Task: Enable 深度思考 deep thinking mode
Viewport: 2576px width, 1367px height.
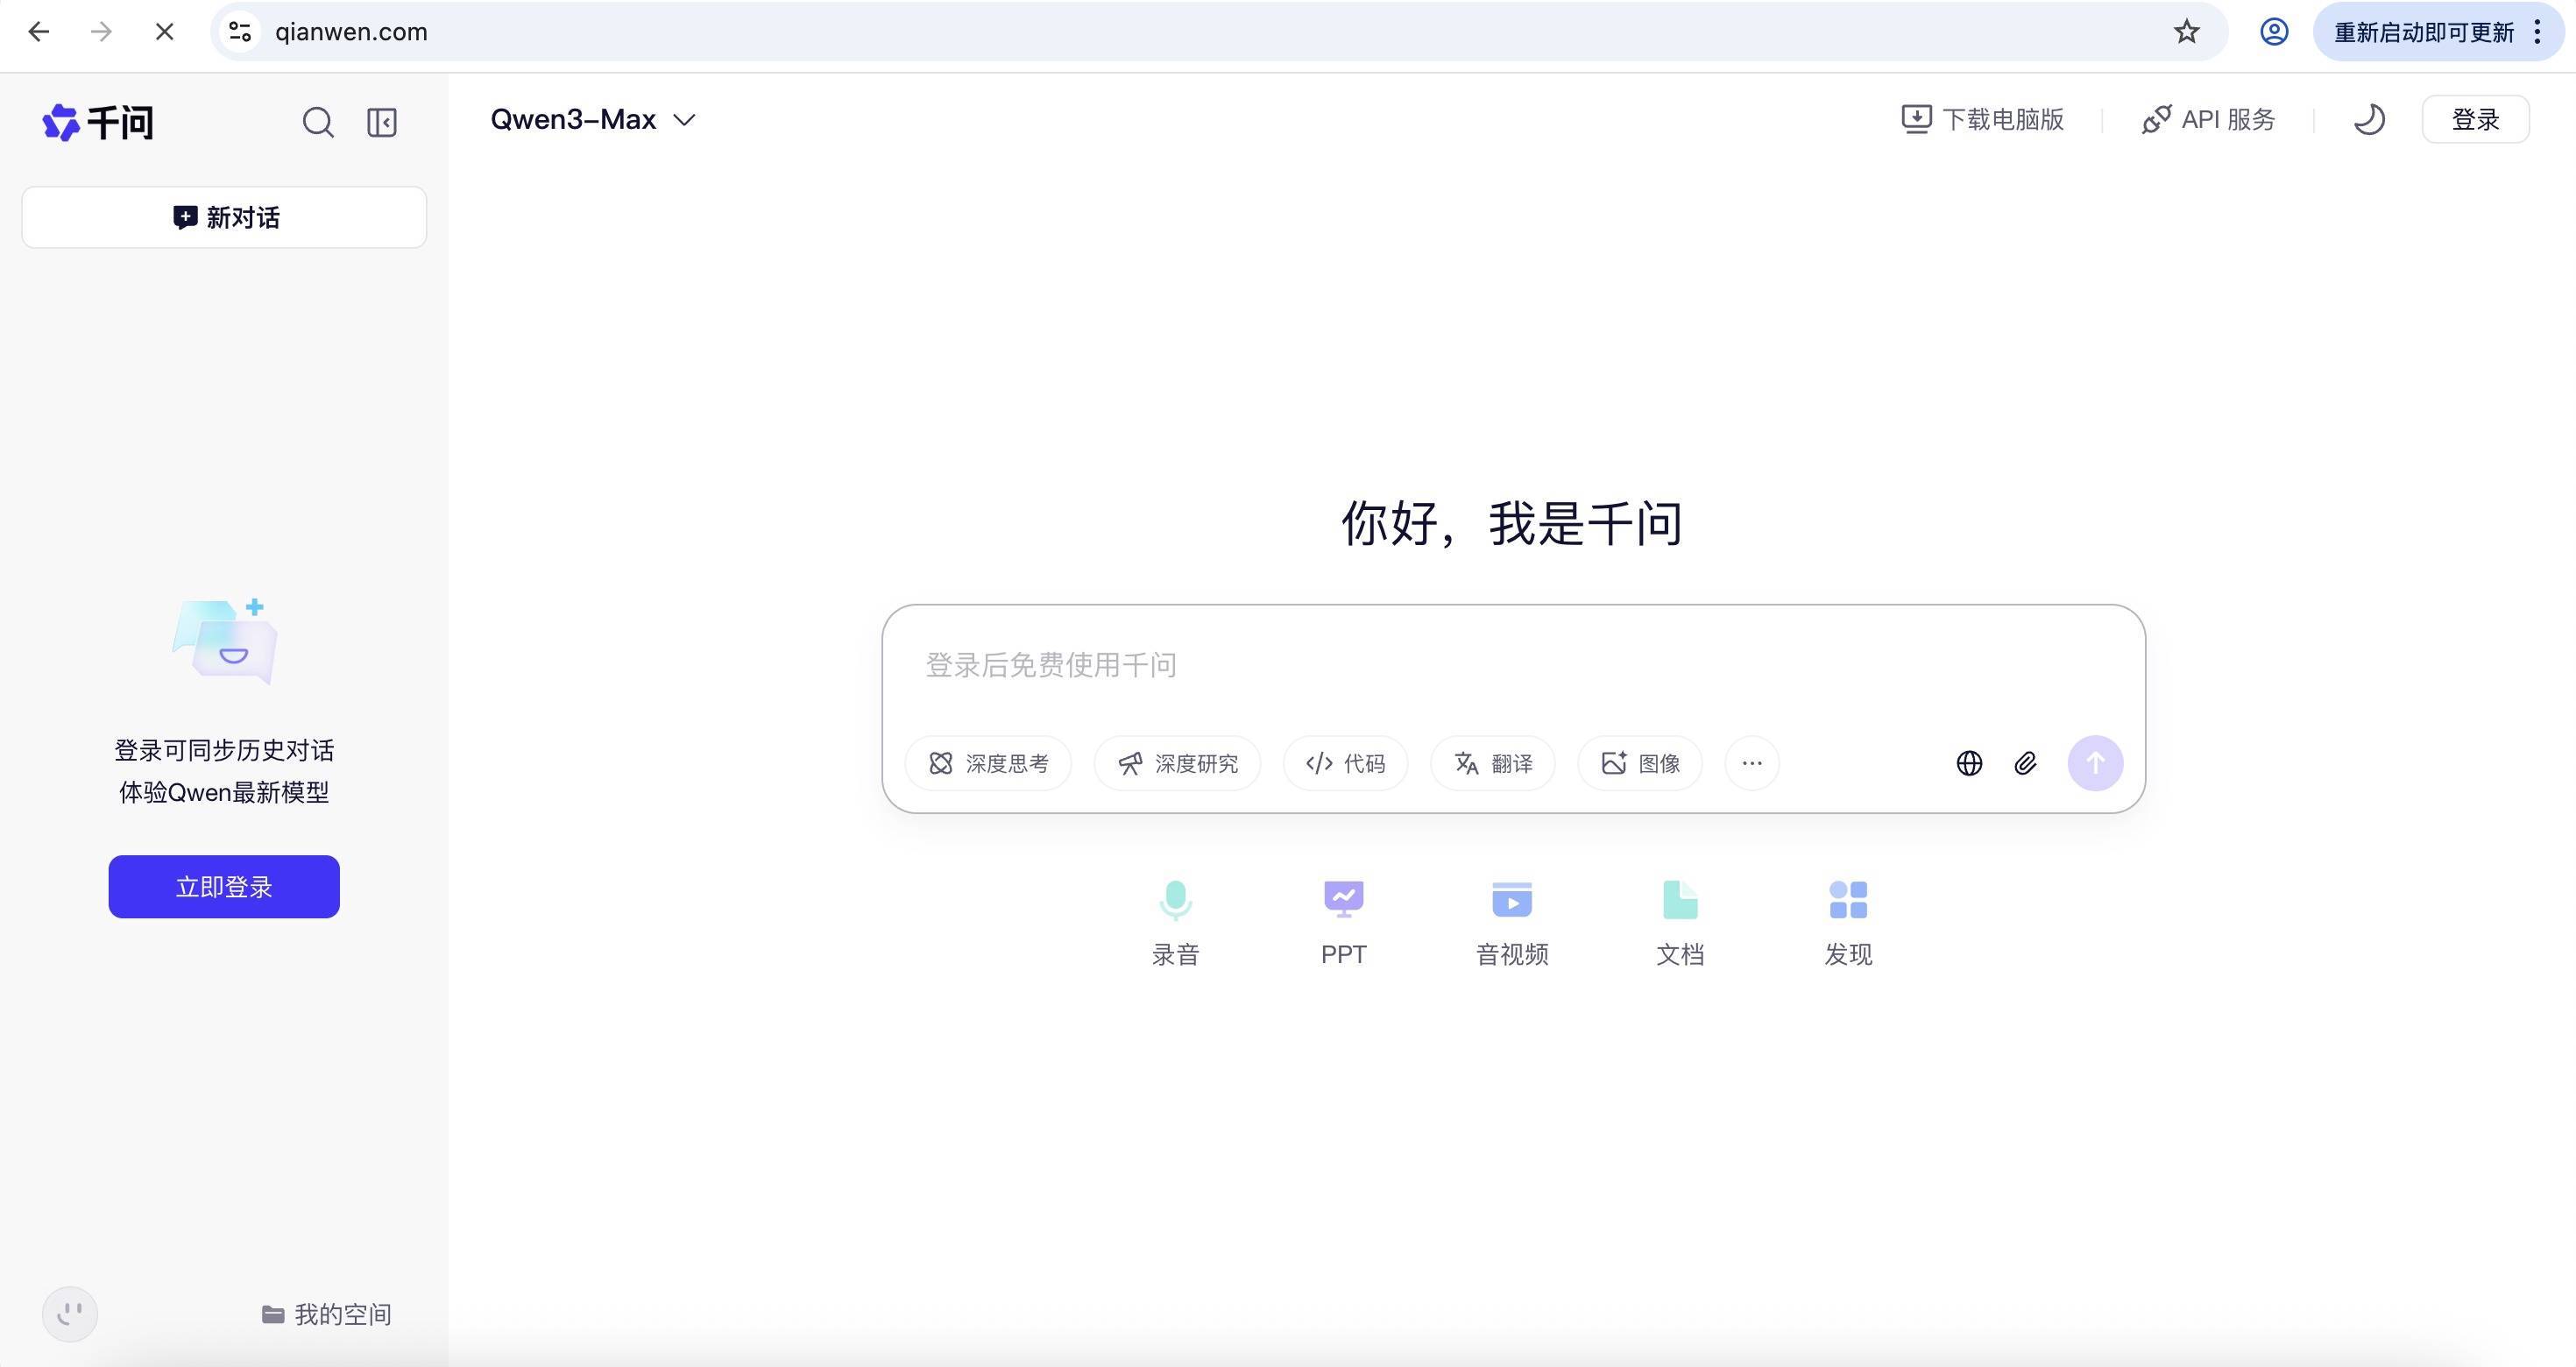Action: tap(988, 763)
